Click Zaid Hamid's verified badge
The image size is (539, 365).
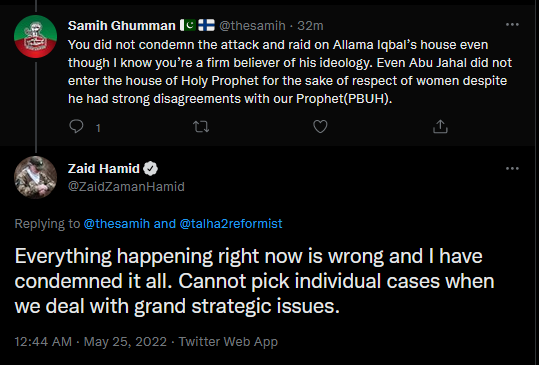point(150,169)
